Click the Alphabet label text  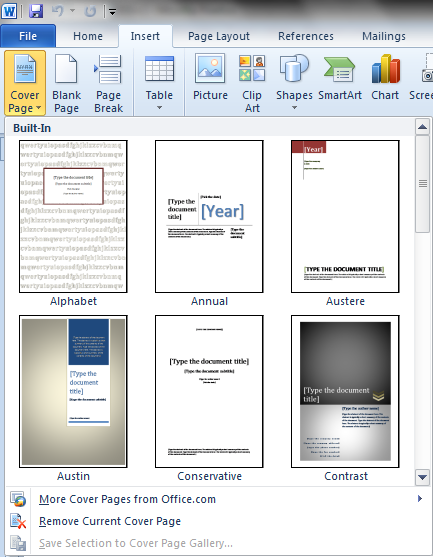(73, 301)
